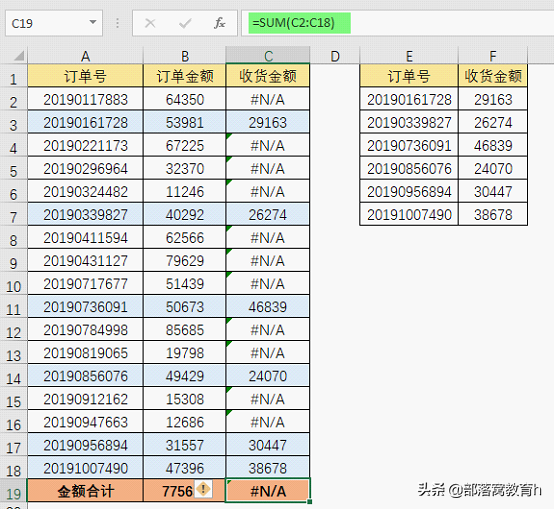Select cell with order 20190296964
The width and height of the screenshot is (554, 509).
pyautogui.click(x=86, y=168)
